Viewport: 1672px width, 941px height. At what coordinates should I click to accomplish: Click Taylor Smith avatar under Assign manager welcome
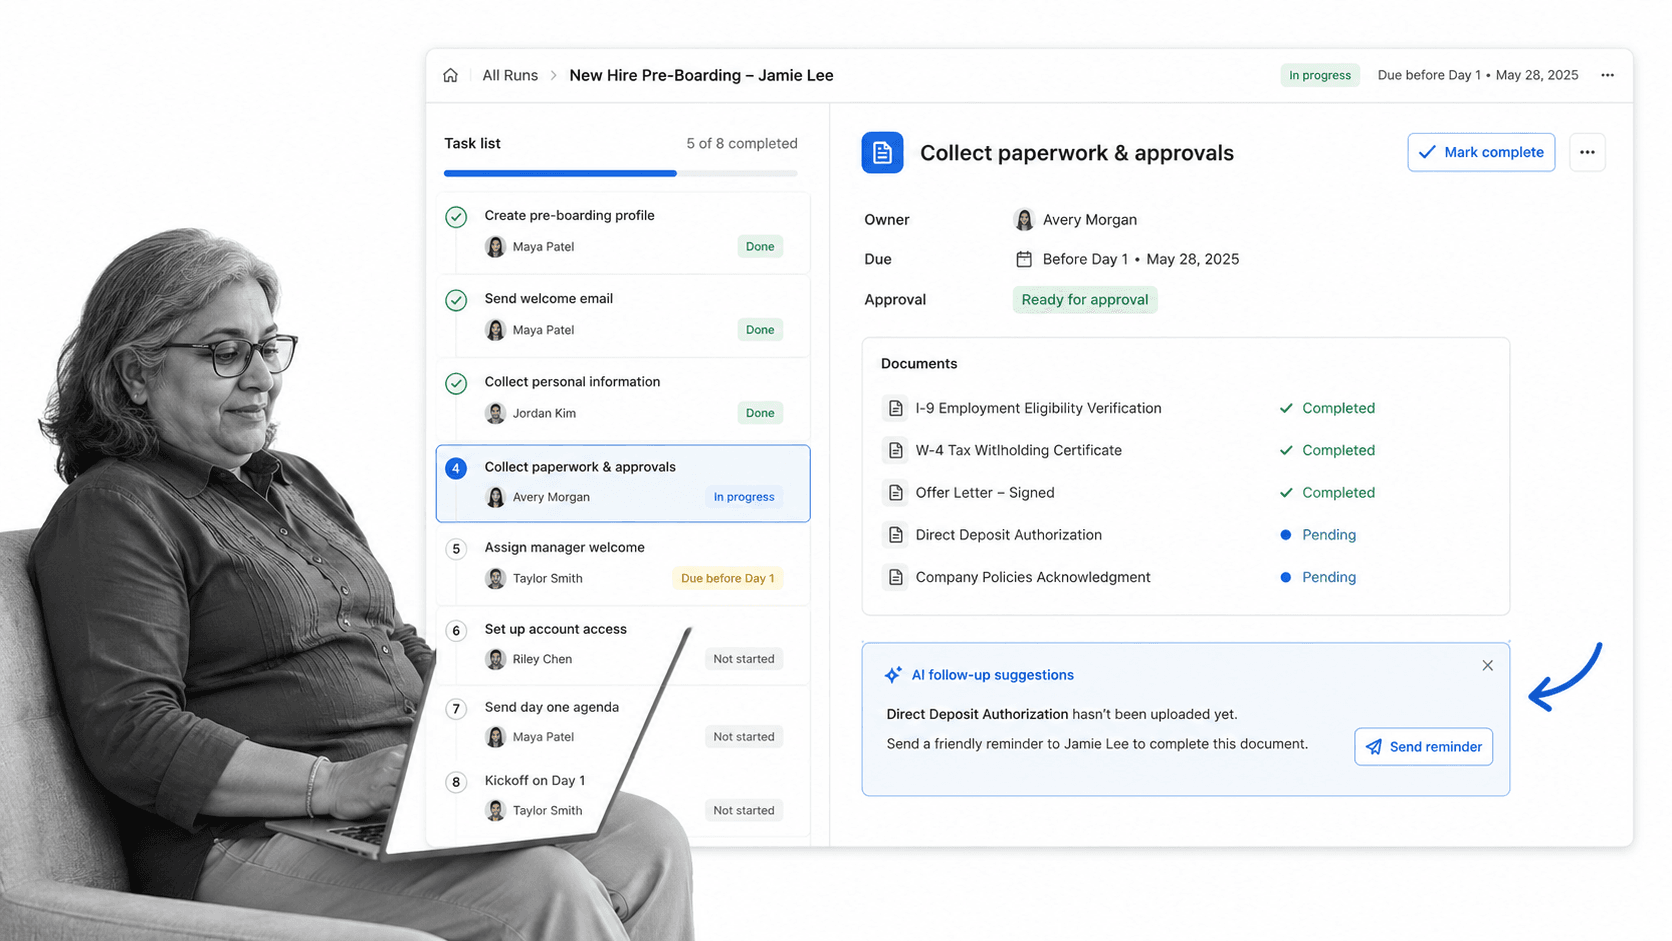tap(495, 578)
